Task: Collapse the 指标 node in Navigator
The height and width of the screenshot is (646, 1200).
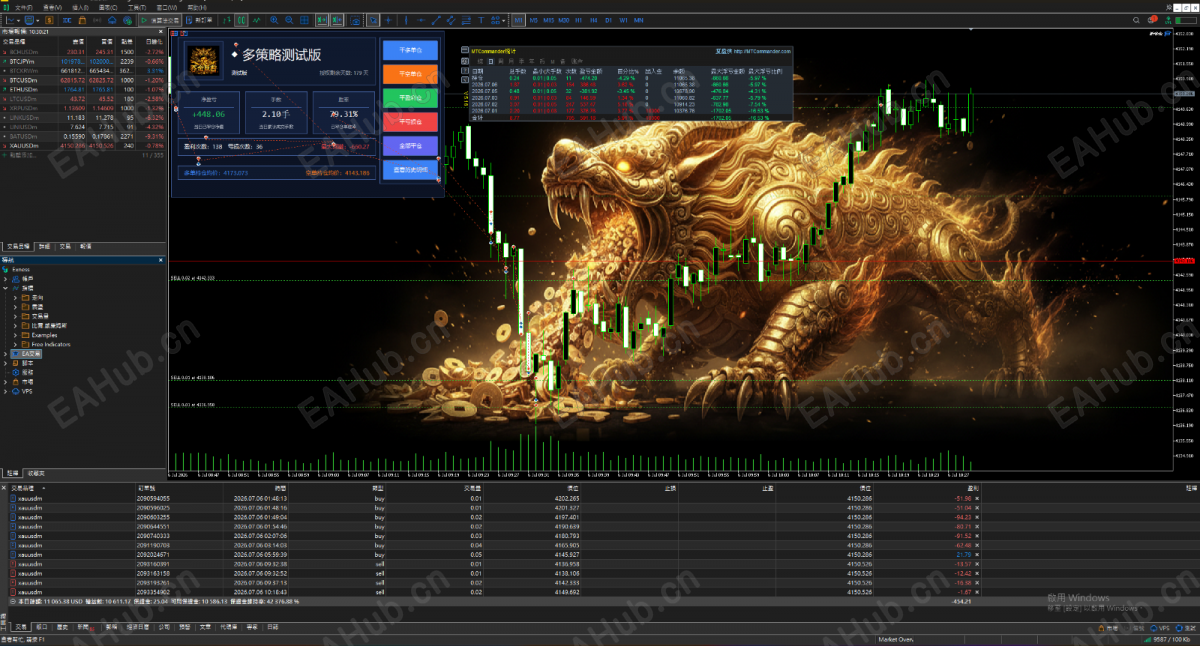Action: coord(6,287)
